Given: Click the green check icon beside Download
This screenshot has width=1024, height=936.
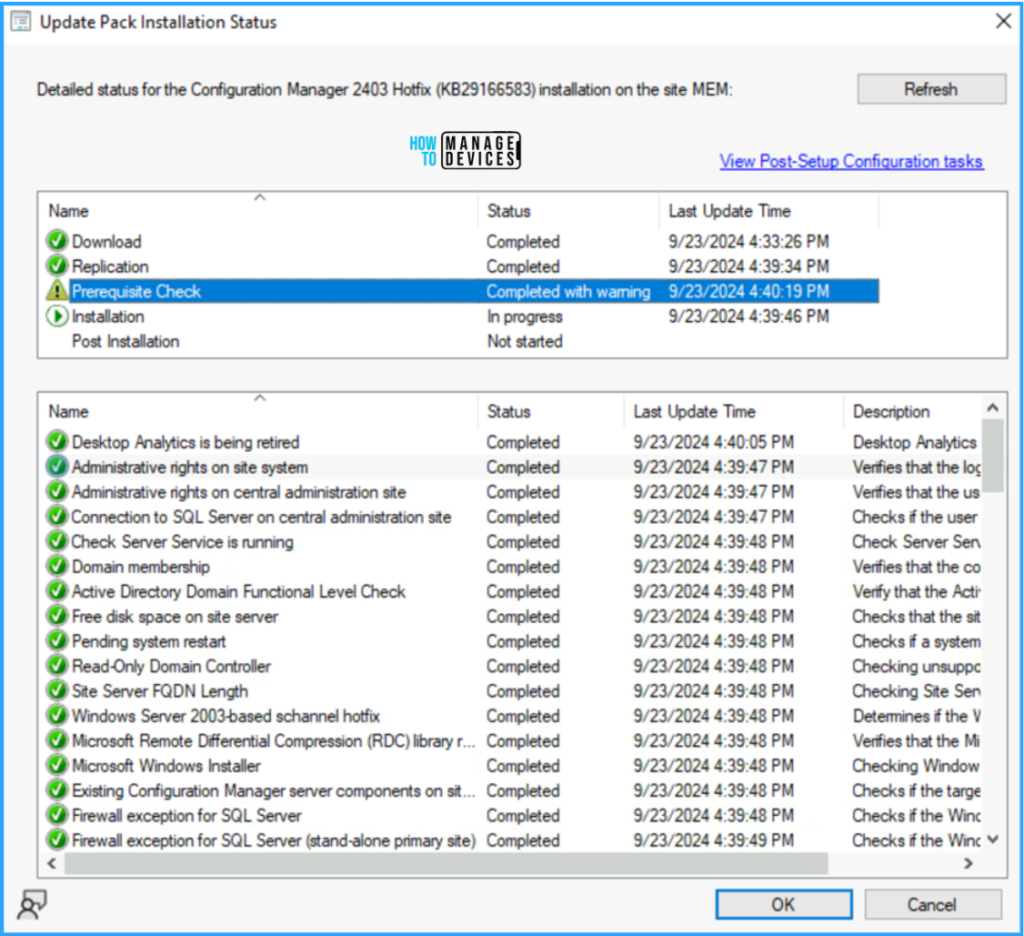Looking at the screenshot, I should pyautogui.click(x=57, y=241).
